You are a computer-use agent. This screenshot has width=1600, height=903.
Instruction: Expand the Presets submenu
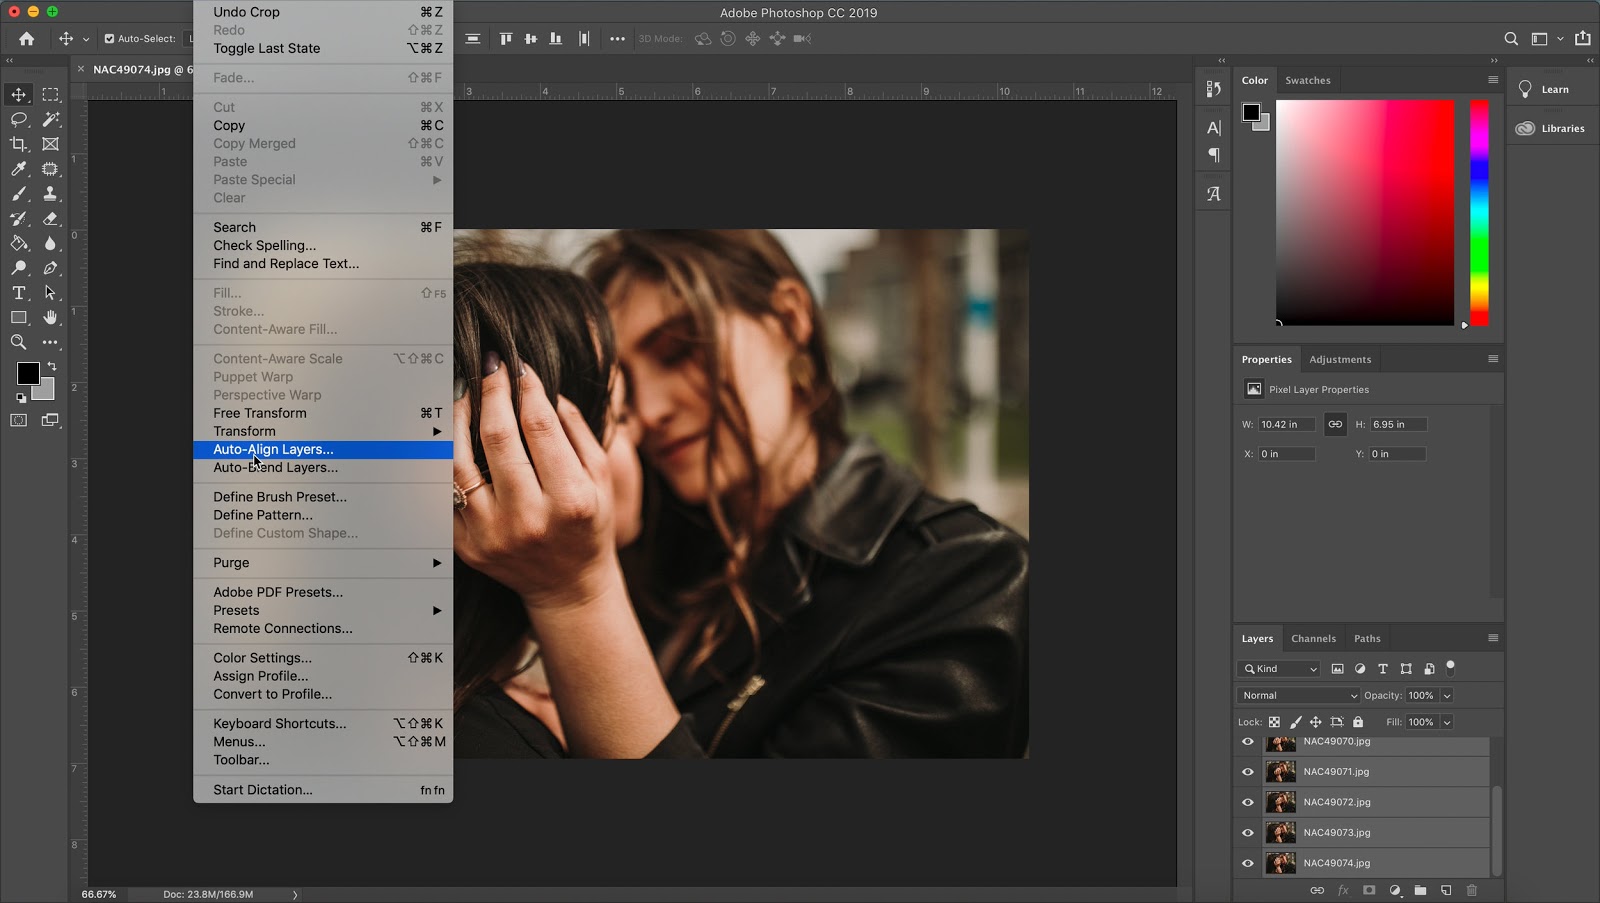(323, 610)
